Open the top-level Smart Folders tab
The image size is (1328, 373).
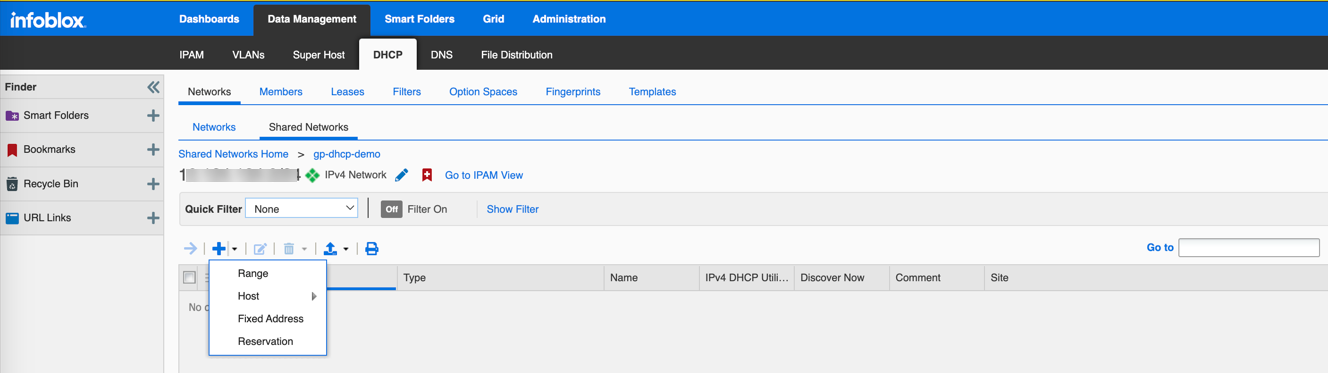419,19
